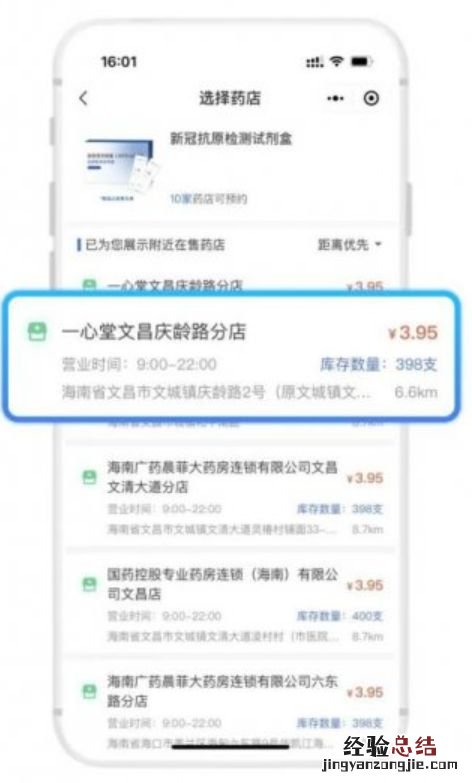Tap the circular close-target icon in header
Screen dimensions: 472x783
[371, 98]
